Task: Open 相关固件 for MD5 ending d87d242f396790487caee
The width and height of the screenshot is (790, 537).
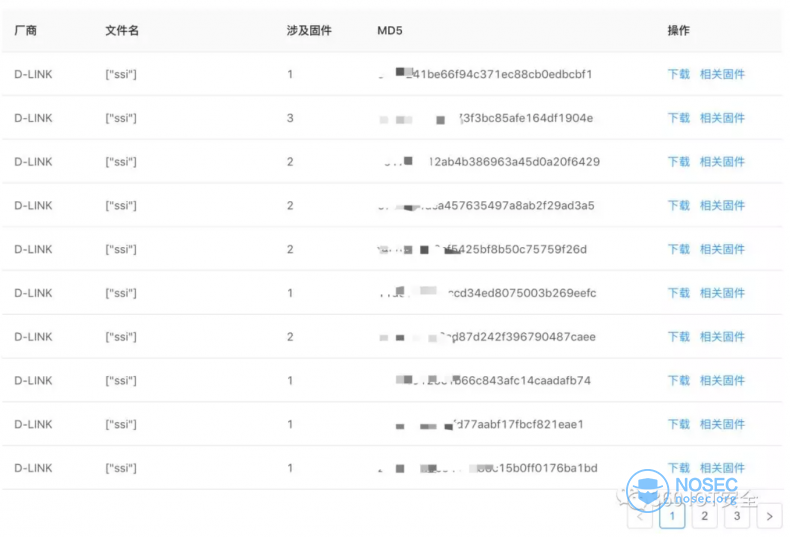Action: click(722, 337)
